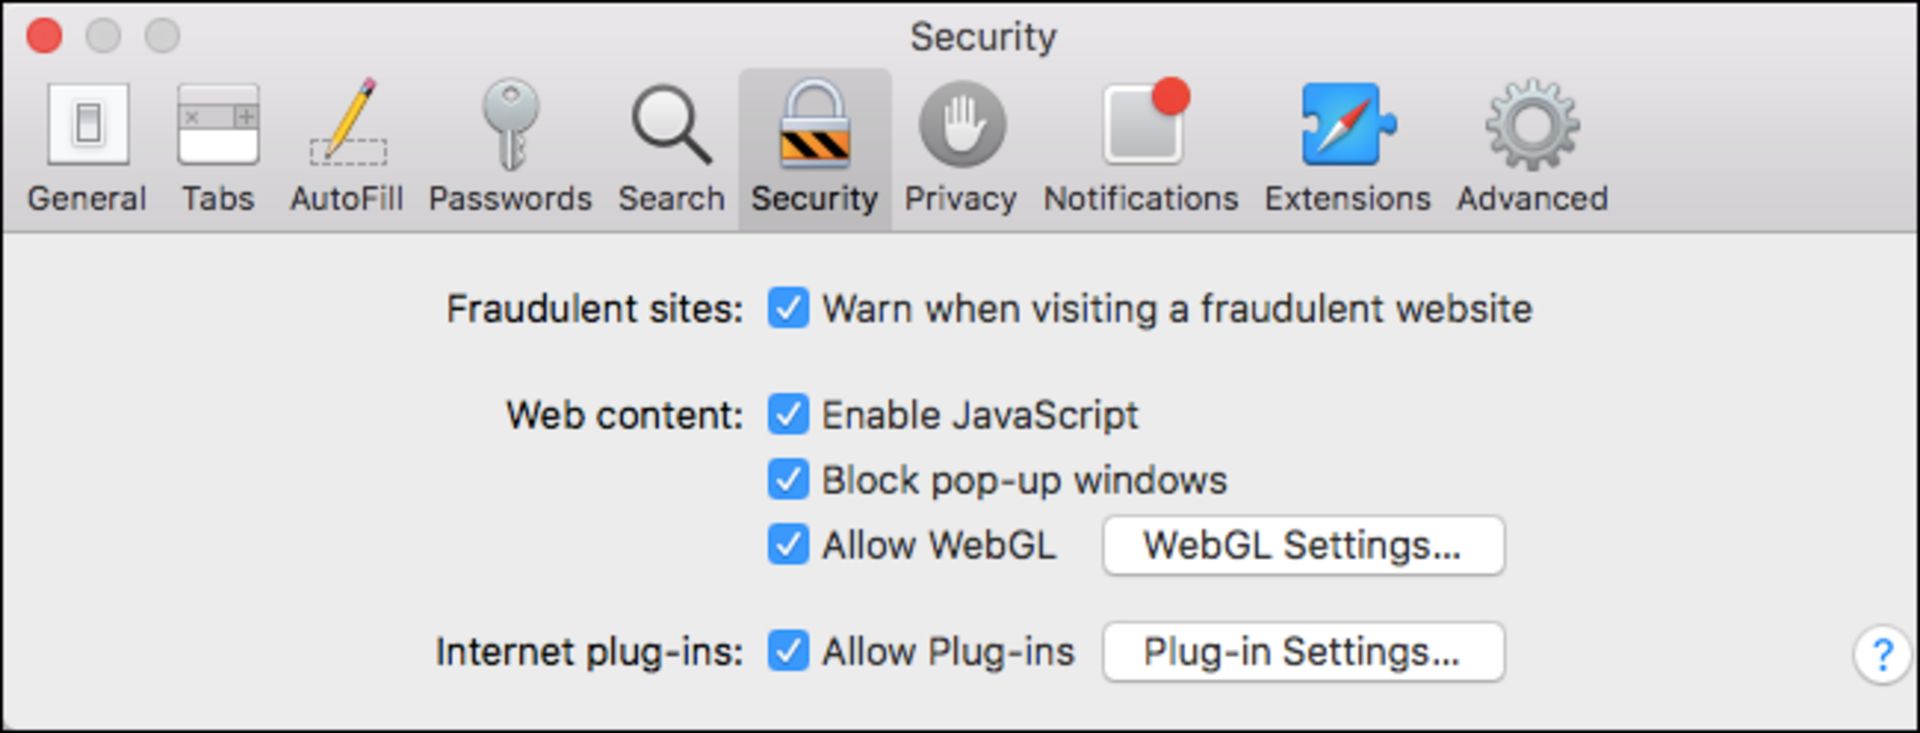Toggle the Allow Plug-ins checkbox
This screenshot has height=733, width=1920.
788,652
